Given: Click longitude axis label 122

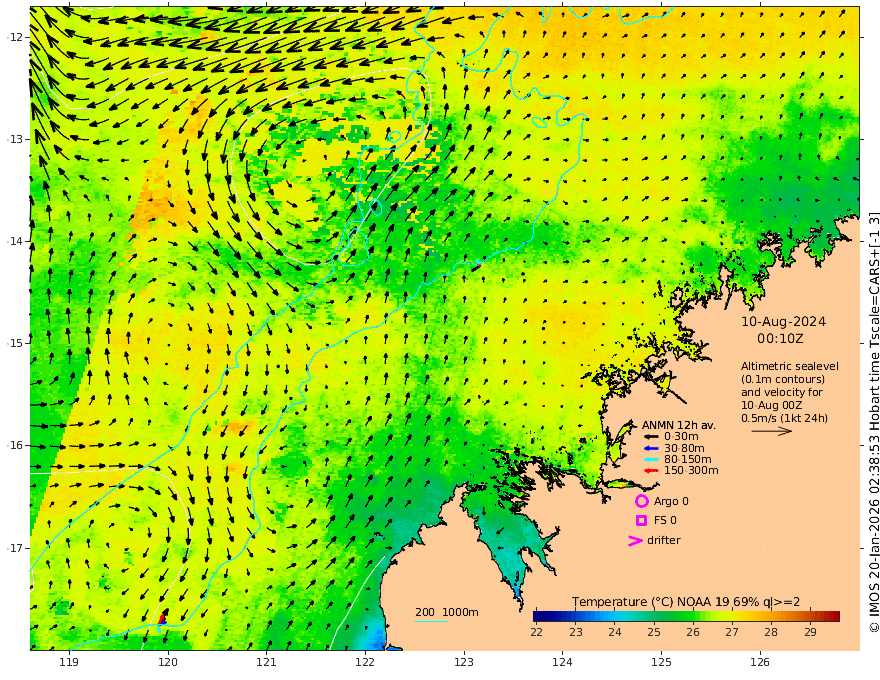Looking at the screenshot, I should tap(365, 663).
